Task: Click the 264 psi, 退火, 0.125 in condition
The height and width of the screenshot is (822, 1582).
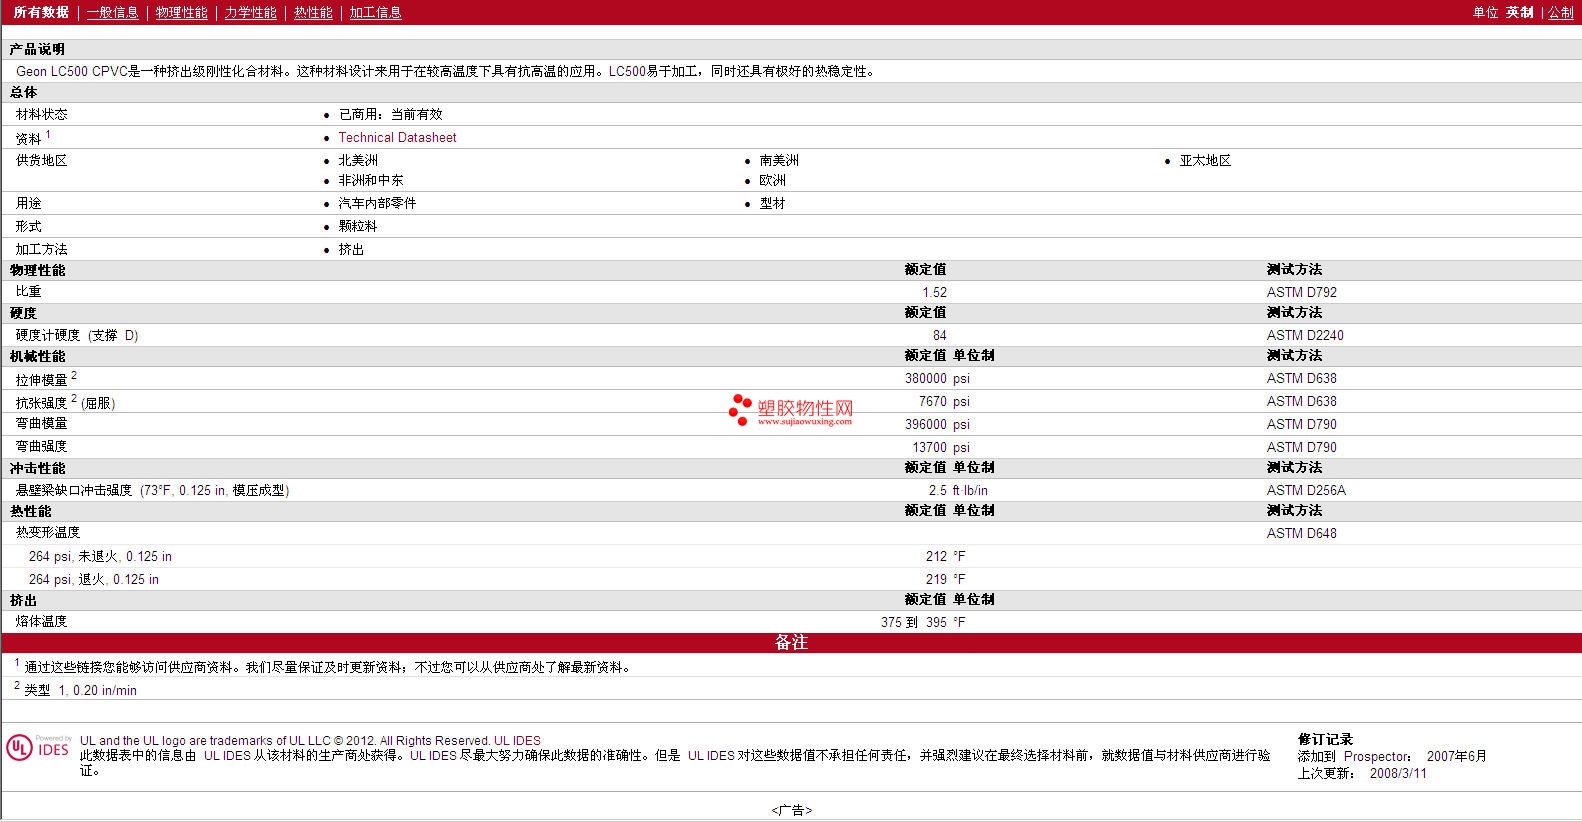Action: 94,579
